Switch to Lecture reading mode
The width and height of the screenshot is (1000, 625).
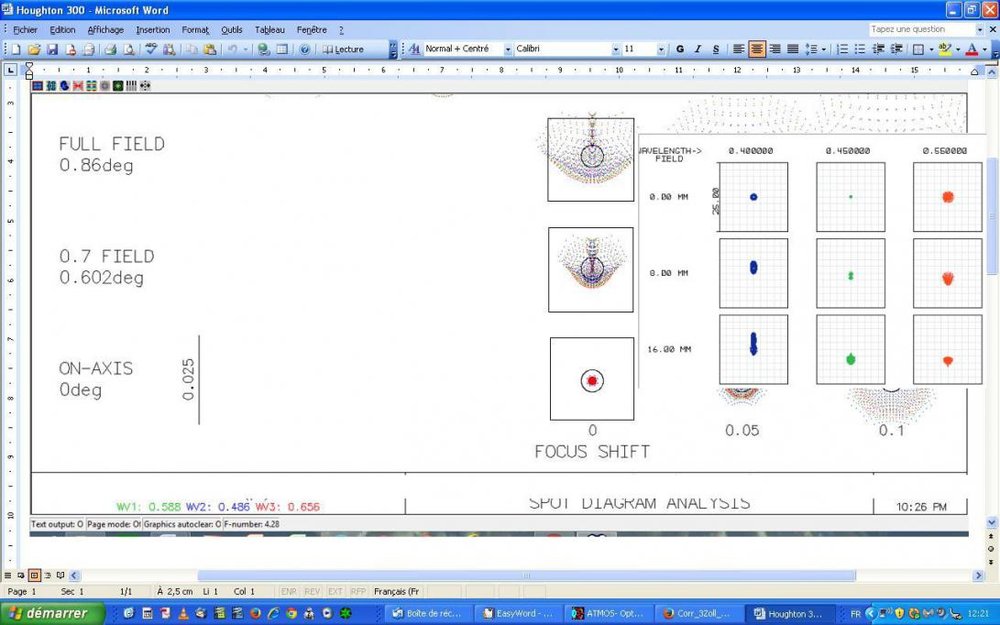pyautogui.click(x=343, y=49)
